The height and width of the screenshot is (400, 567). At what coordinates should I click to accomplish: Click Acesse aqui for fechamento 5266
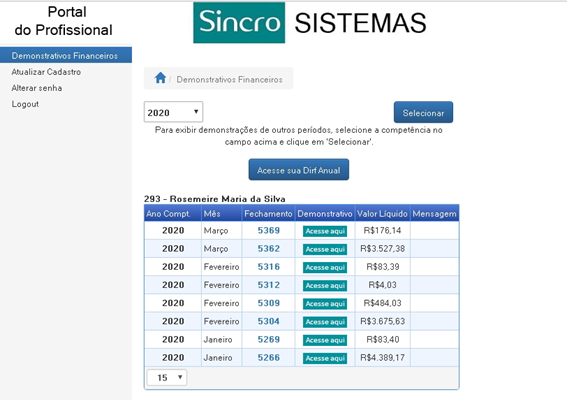tap(325, 358)
